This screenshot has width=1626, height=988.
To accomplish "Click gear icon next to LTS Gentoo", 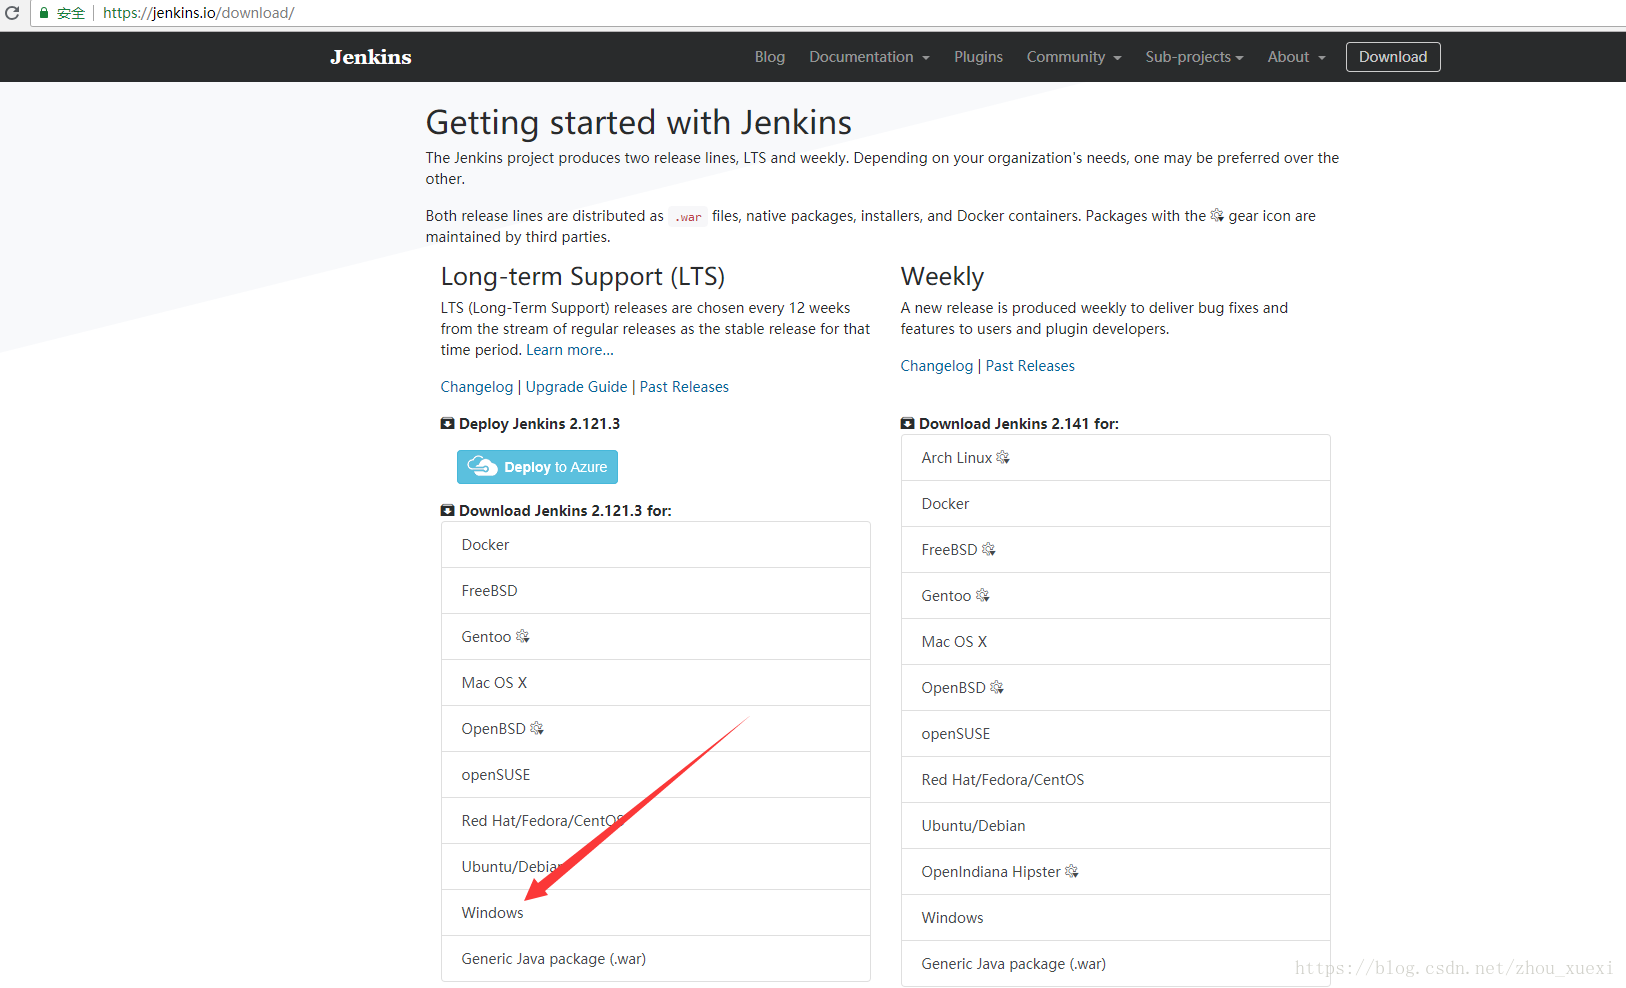I will click(x=522, y=636).
